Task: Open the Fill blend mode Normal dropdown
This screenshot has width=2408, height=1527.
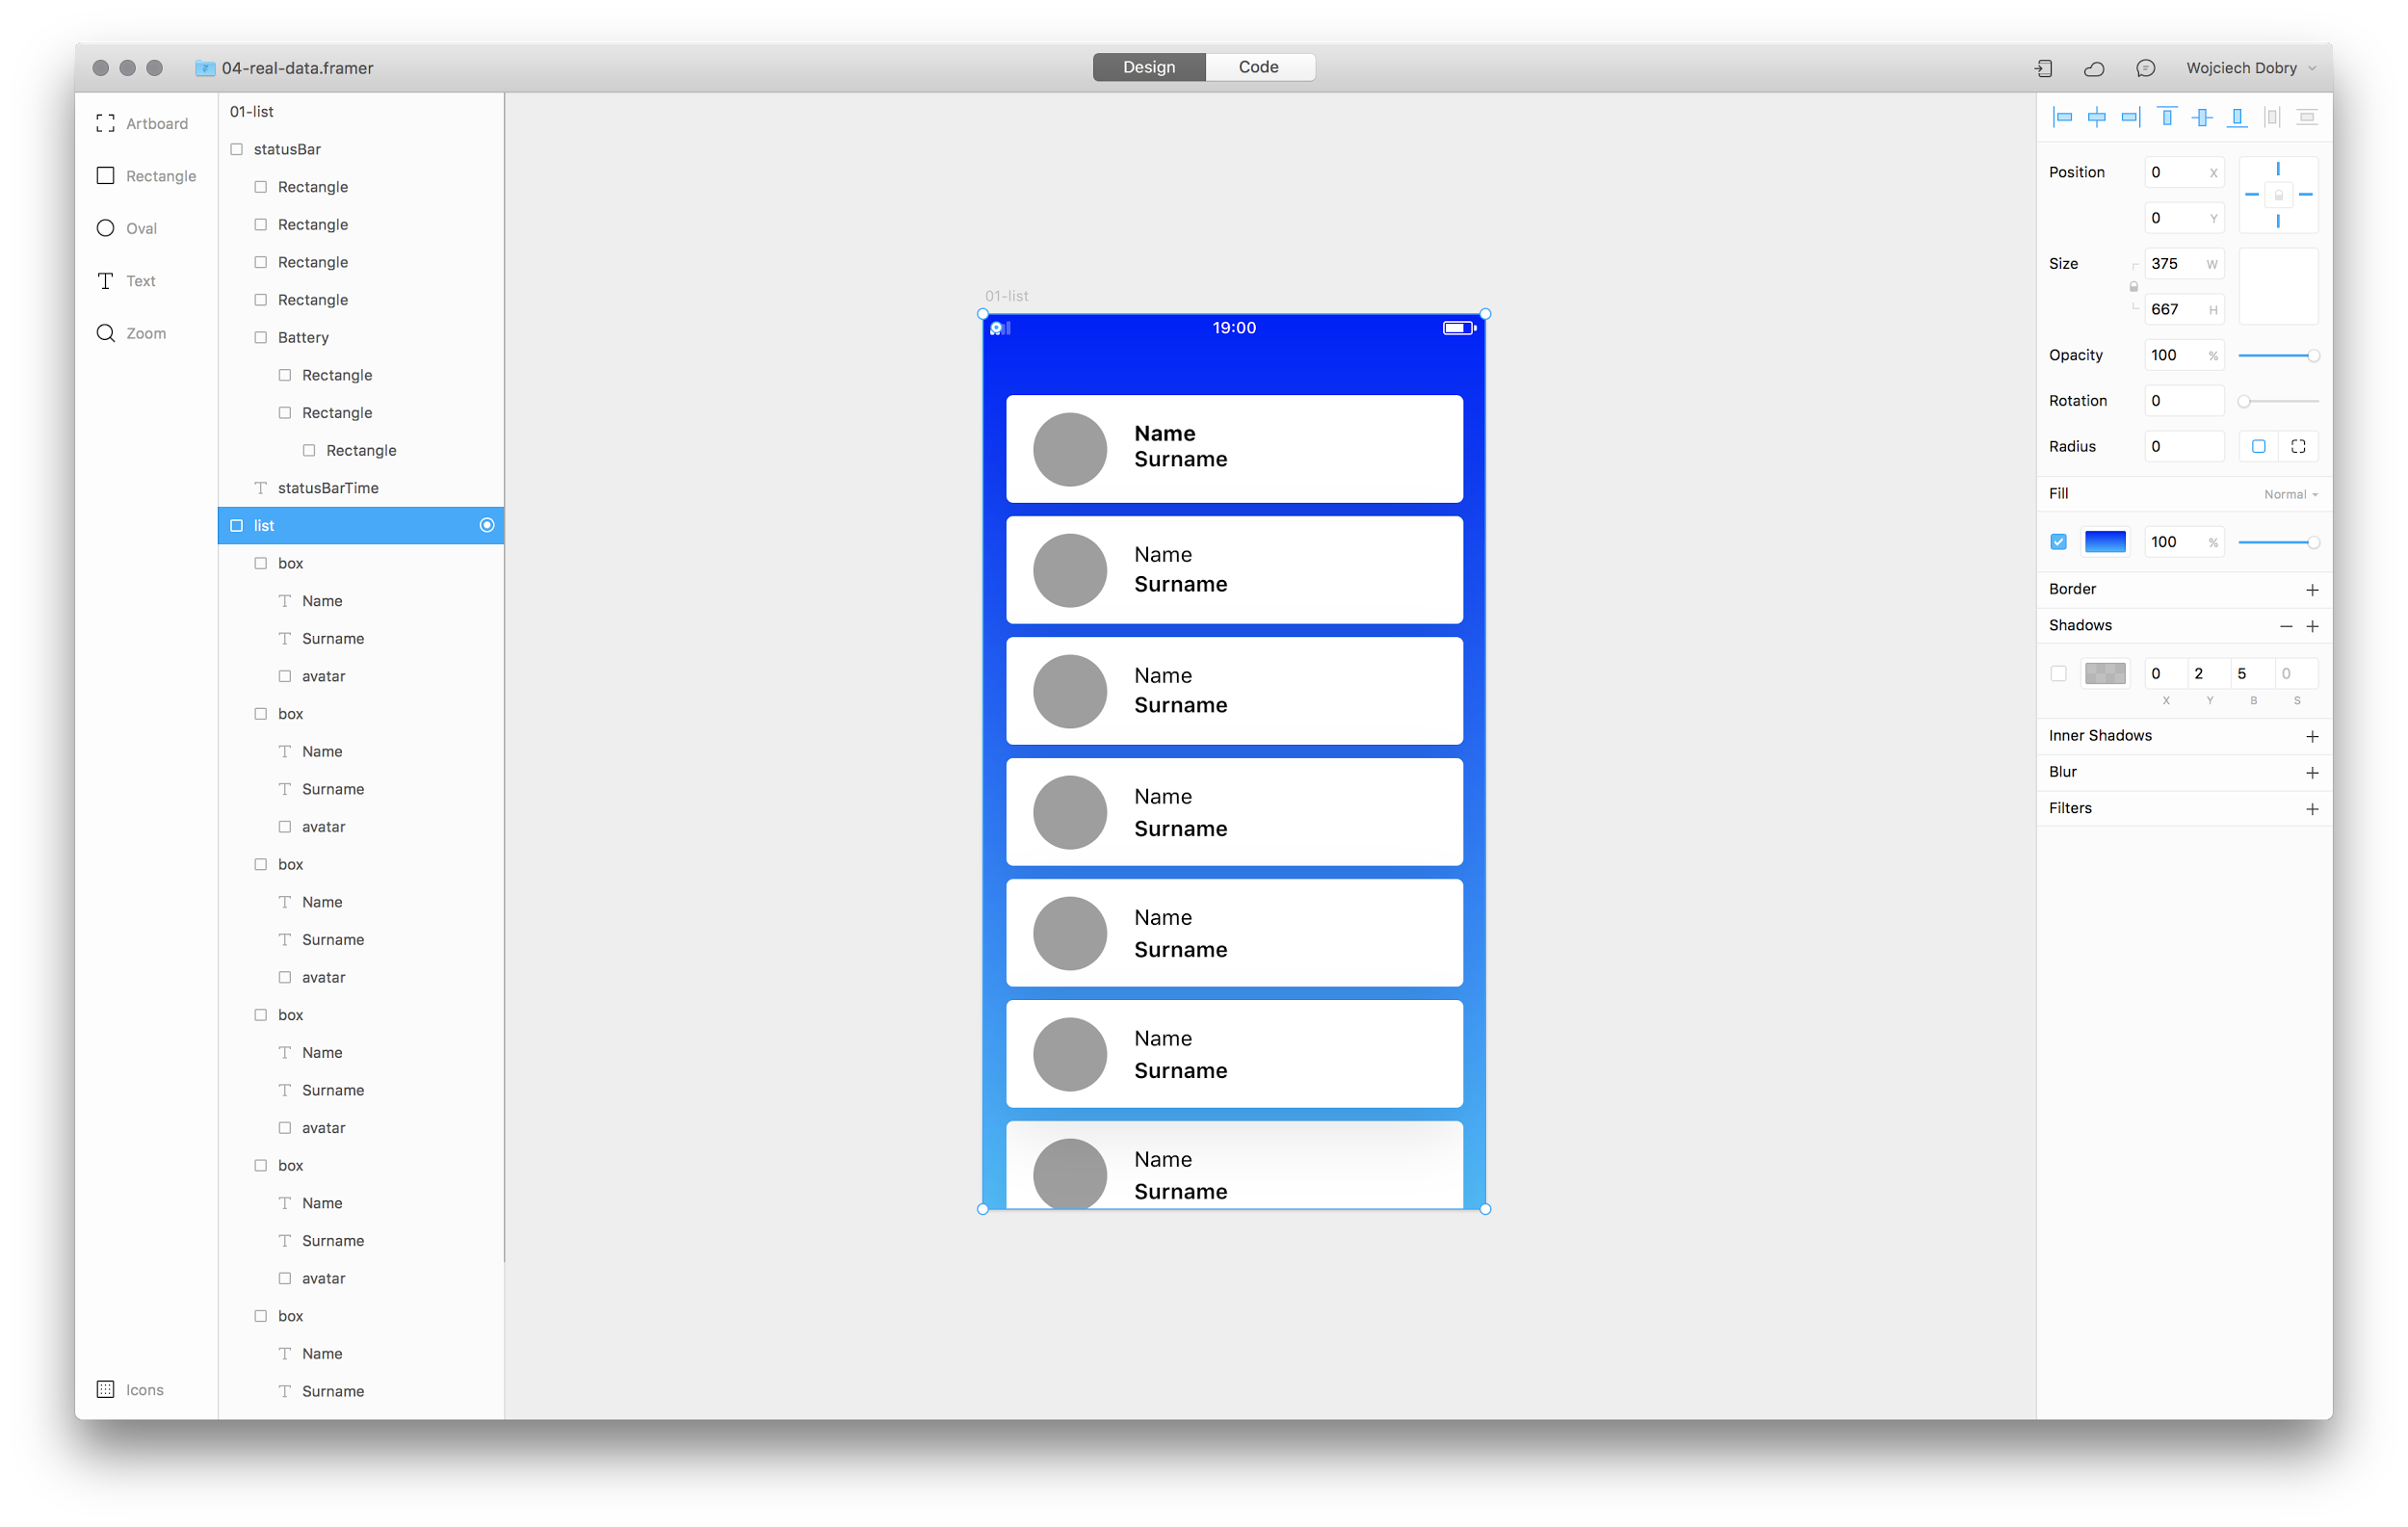Action: 2291,494
